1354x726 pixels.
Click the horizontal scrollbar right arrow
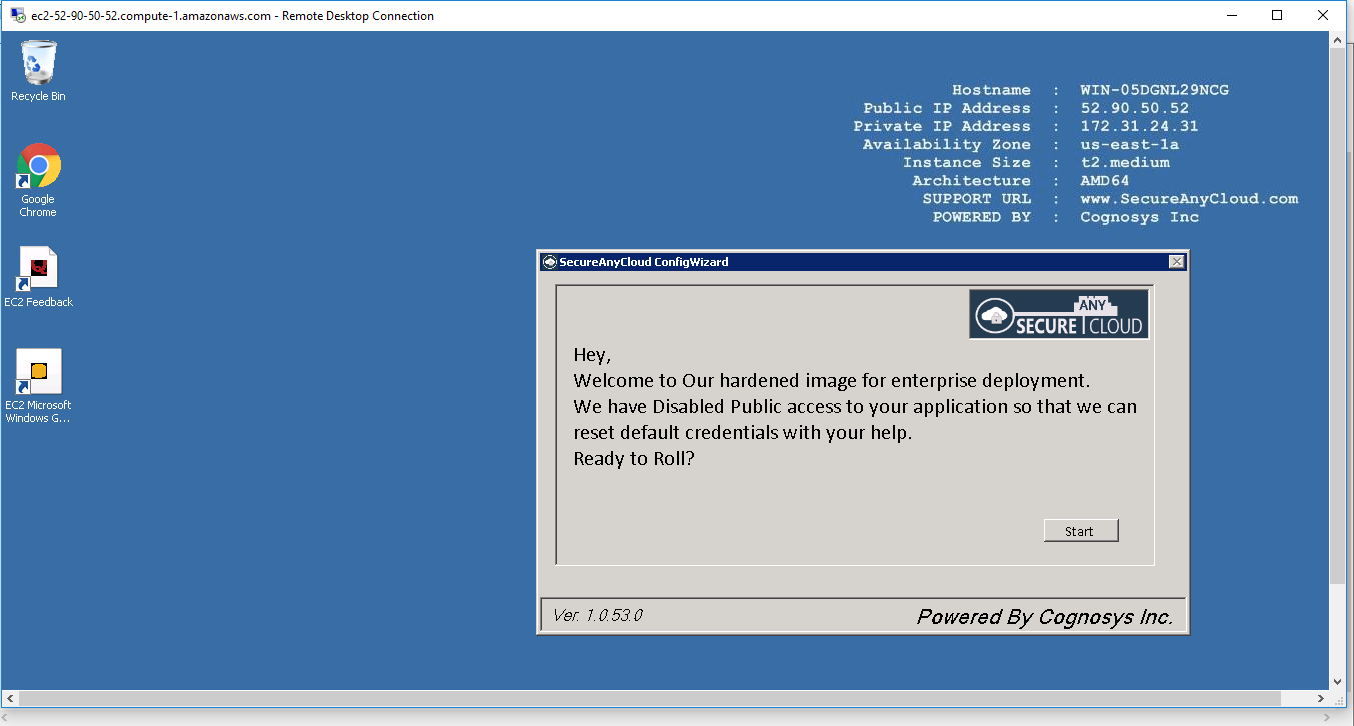click(1321, 698)
